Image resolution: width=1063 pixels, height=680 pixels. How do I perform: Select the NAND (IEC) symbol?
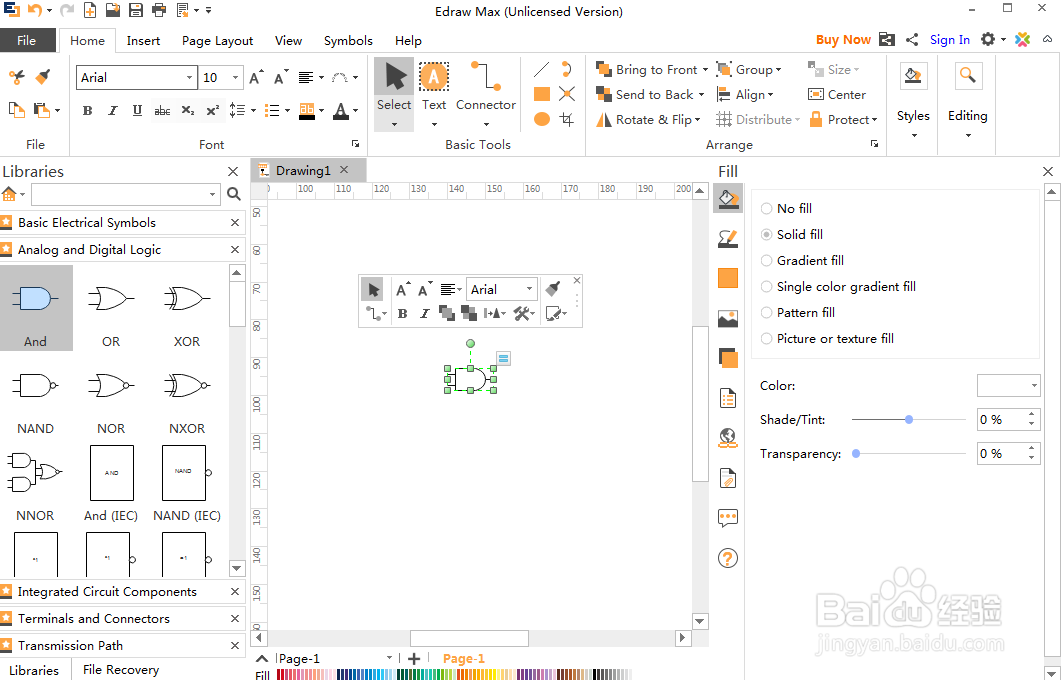coord(186,483)
